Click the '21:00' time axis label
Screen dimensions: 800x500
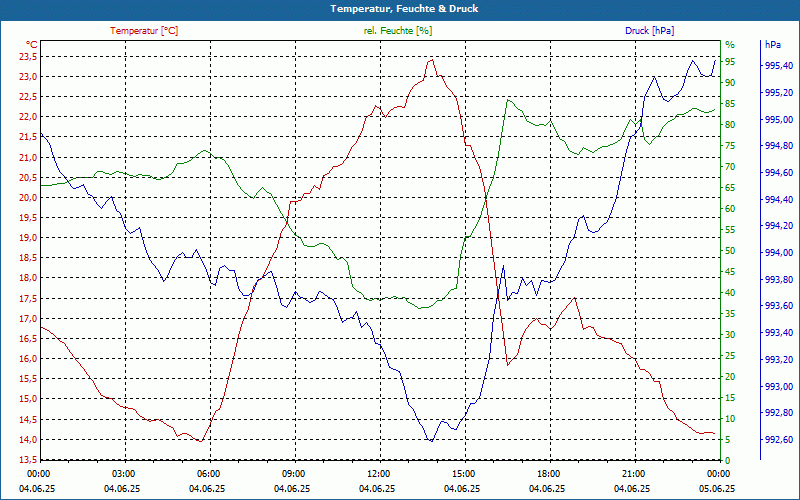pyautogui.click(x=634, y=473)
